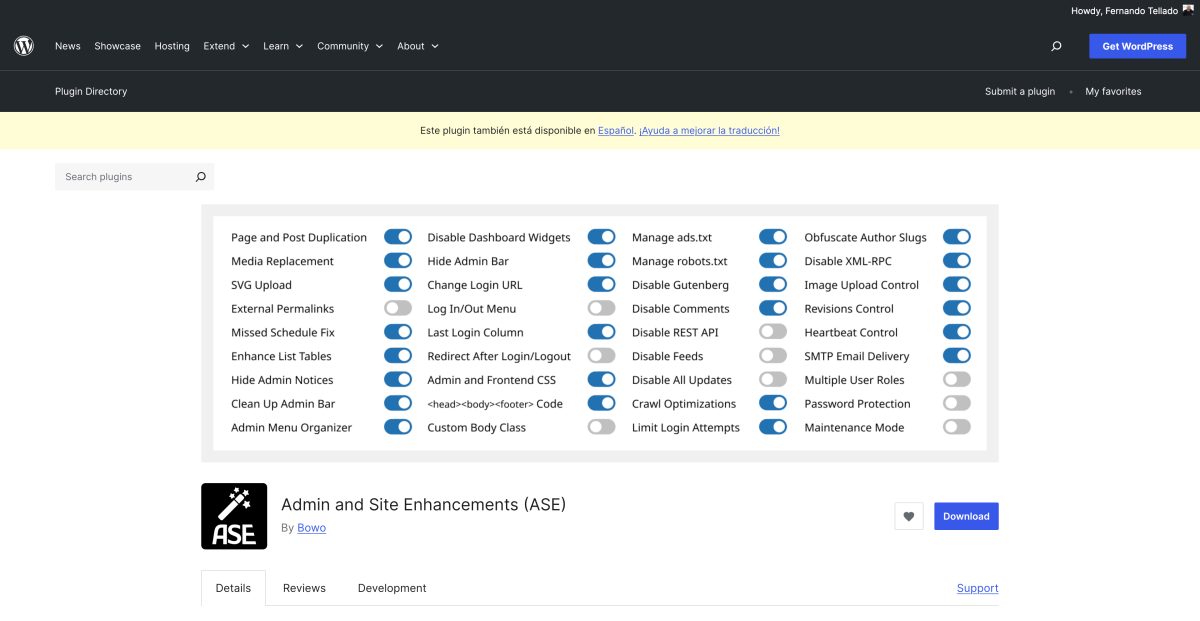Screen dimensions: 1200x621
Task: Select Hosting in the navigation menu
Action: (171, 45)
